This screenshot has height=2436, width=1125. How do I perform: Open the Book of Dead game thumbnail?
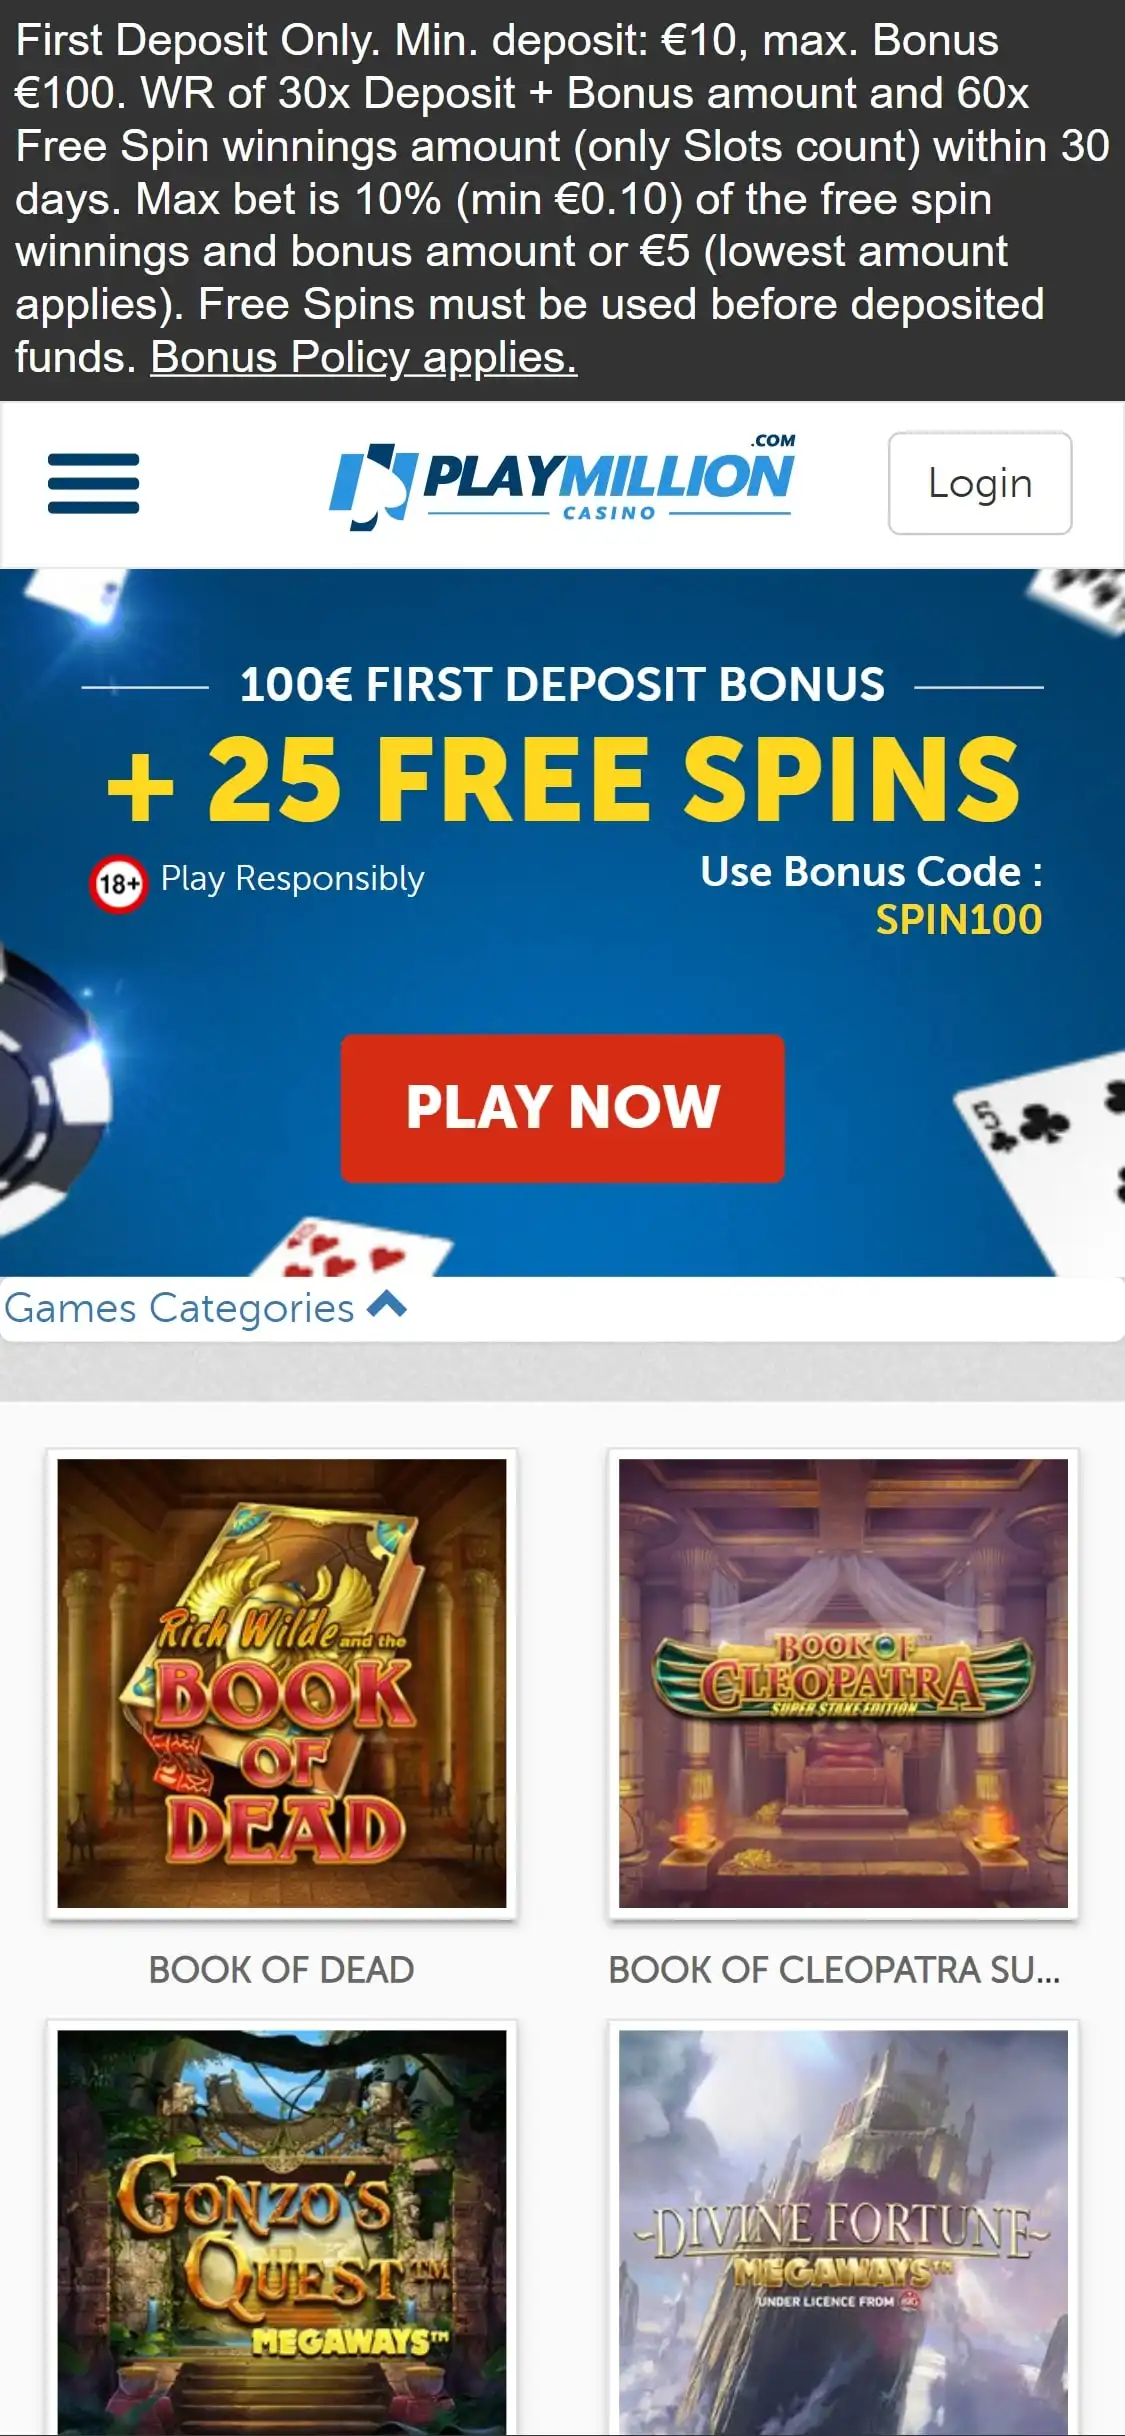[281, 1683]
